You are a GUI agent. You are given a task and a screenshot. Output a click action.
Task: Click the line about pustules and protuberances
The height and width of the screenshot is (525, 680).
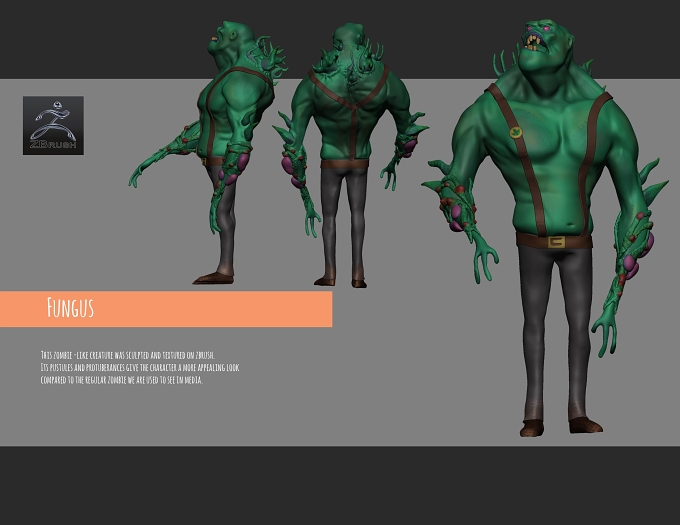pyautogui.click(x=140, y=368)
